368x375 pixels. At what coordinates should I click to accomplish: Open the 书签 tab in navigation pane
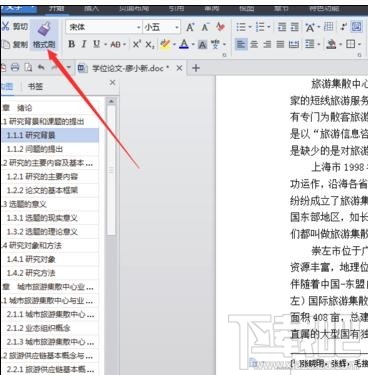35,87
